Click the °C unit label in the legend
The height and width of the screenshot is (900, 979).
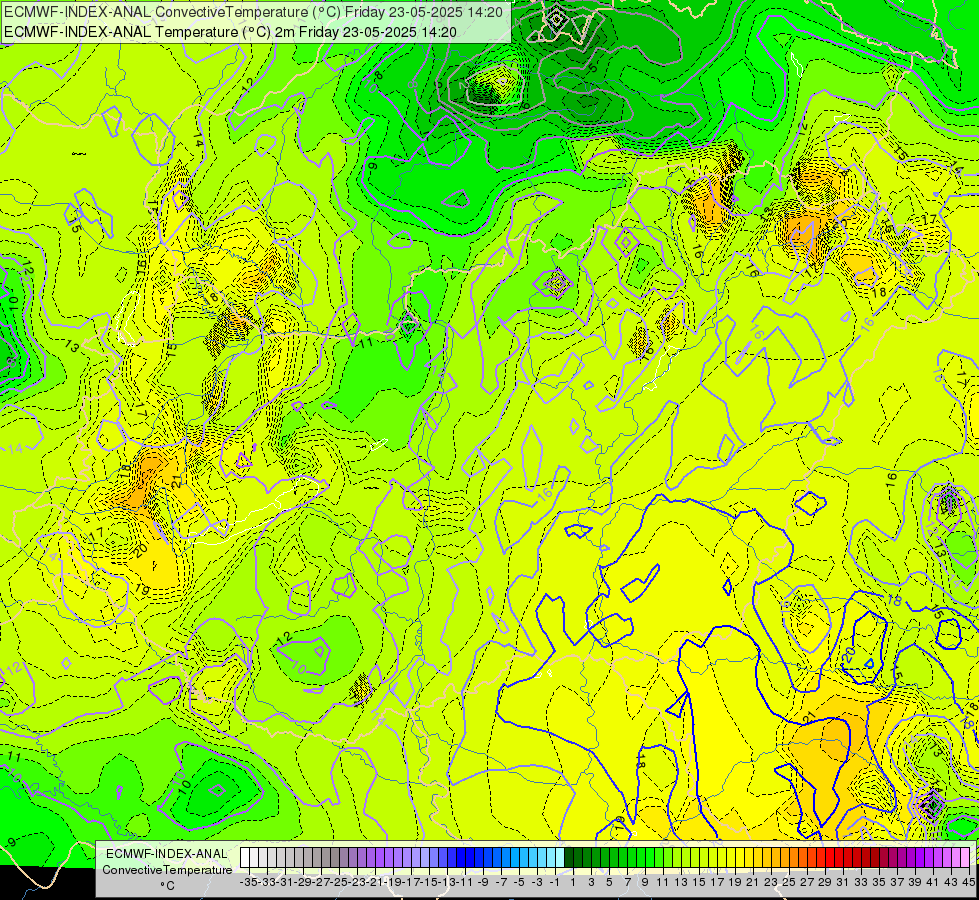(x=167, y=885)
